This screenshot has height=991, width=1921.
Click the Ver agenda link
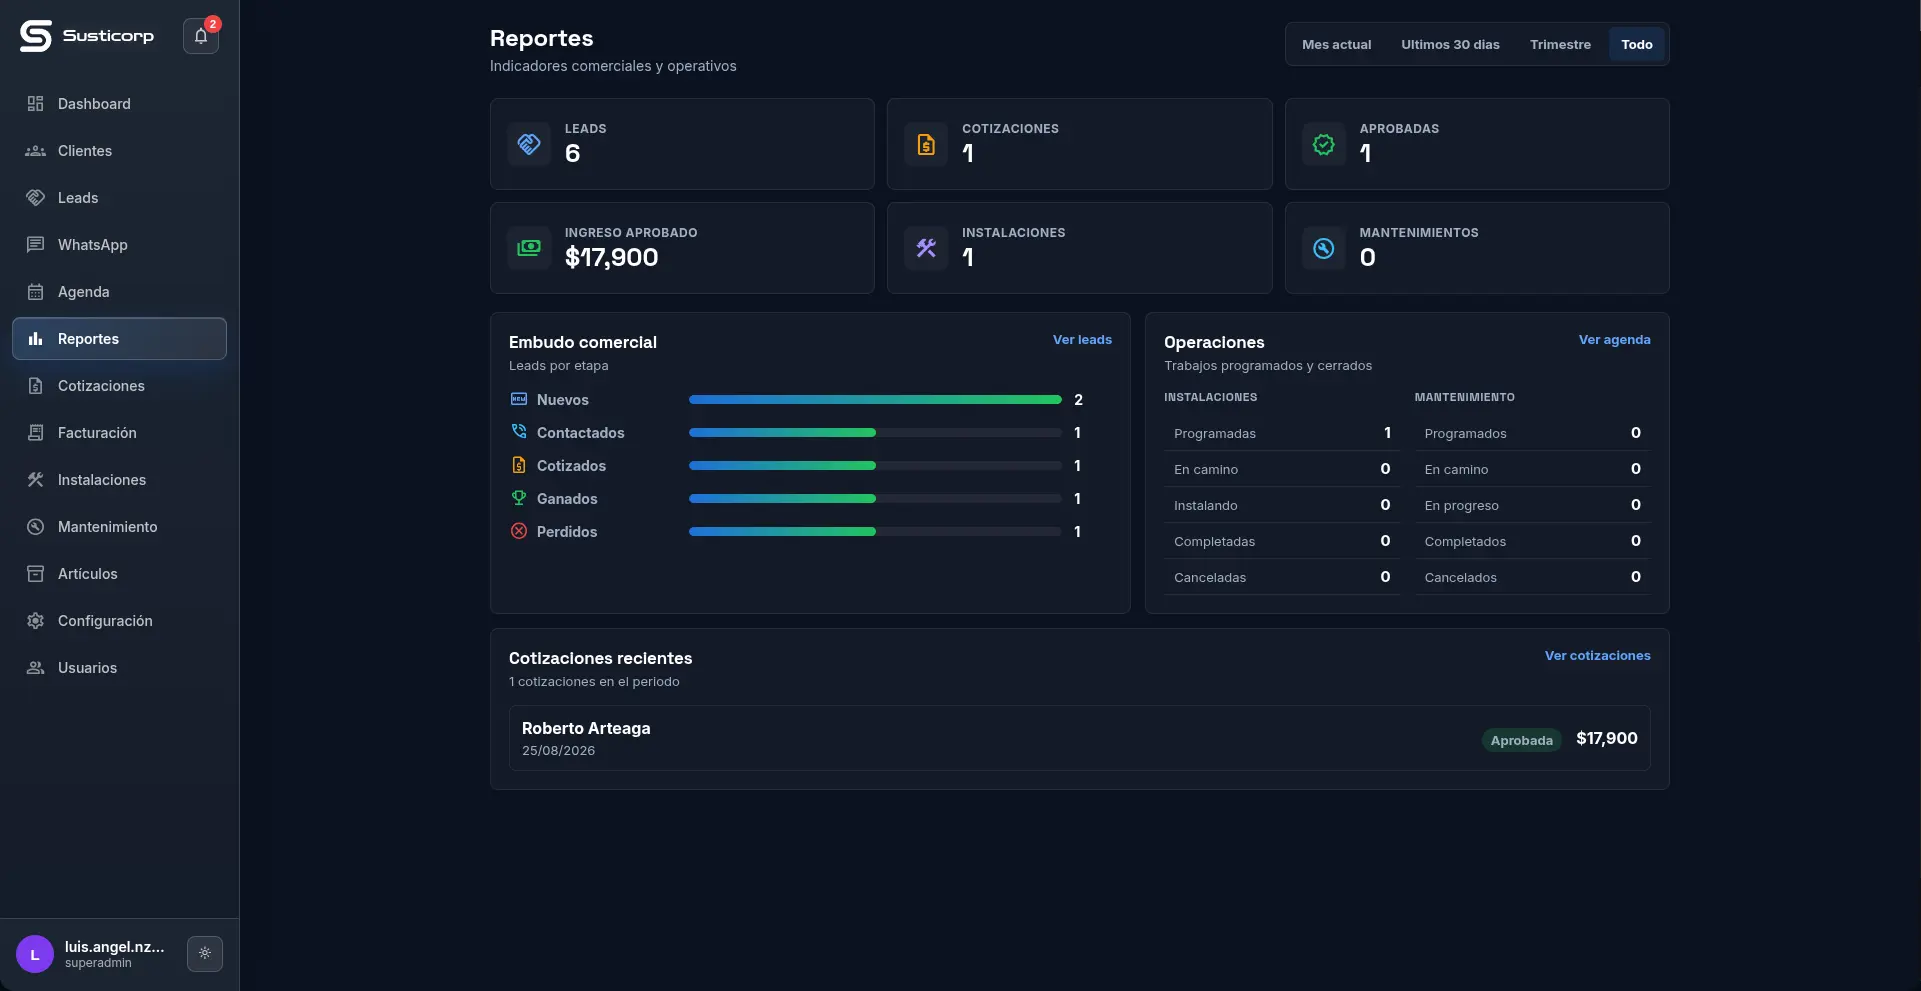(x=1614, y=340)
